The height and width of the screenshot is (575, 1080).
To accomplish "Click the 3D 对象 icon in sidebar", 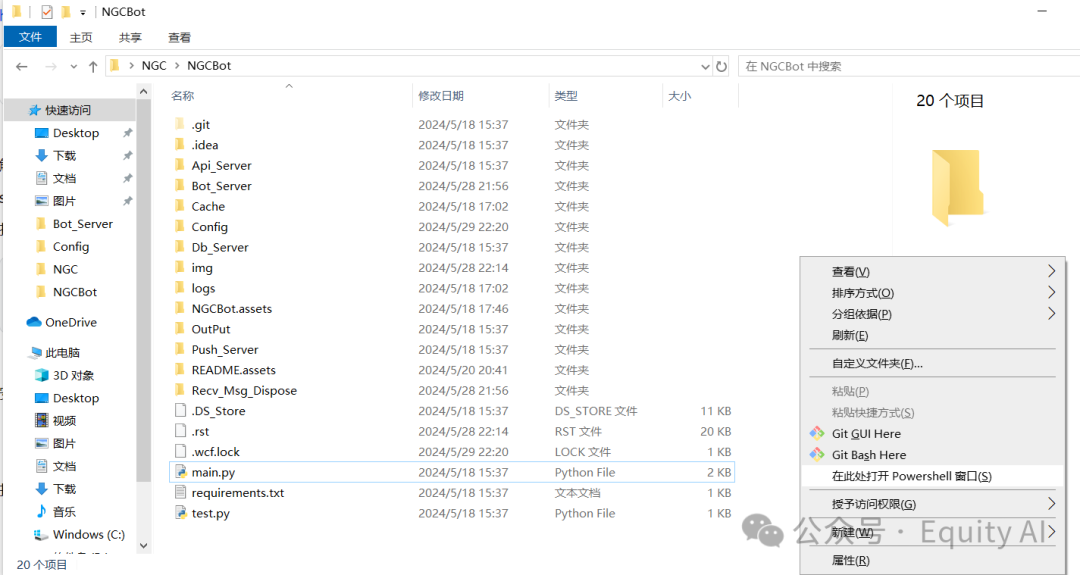I will (x=41, y=375).
